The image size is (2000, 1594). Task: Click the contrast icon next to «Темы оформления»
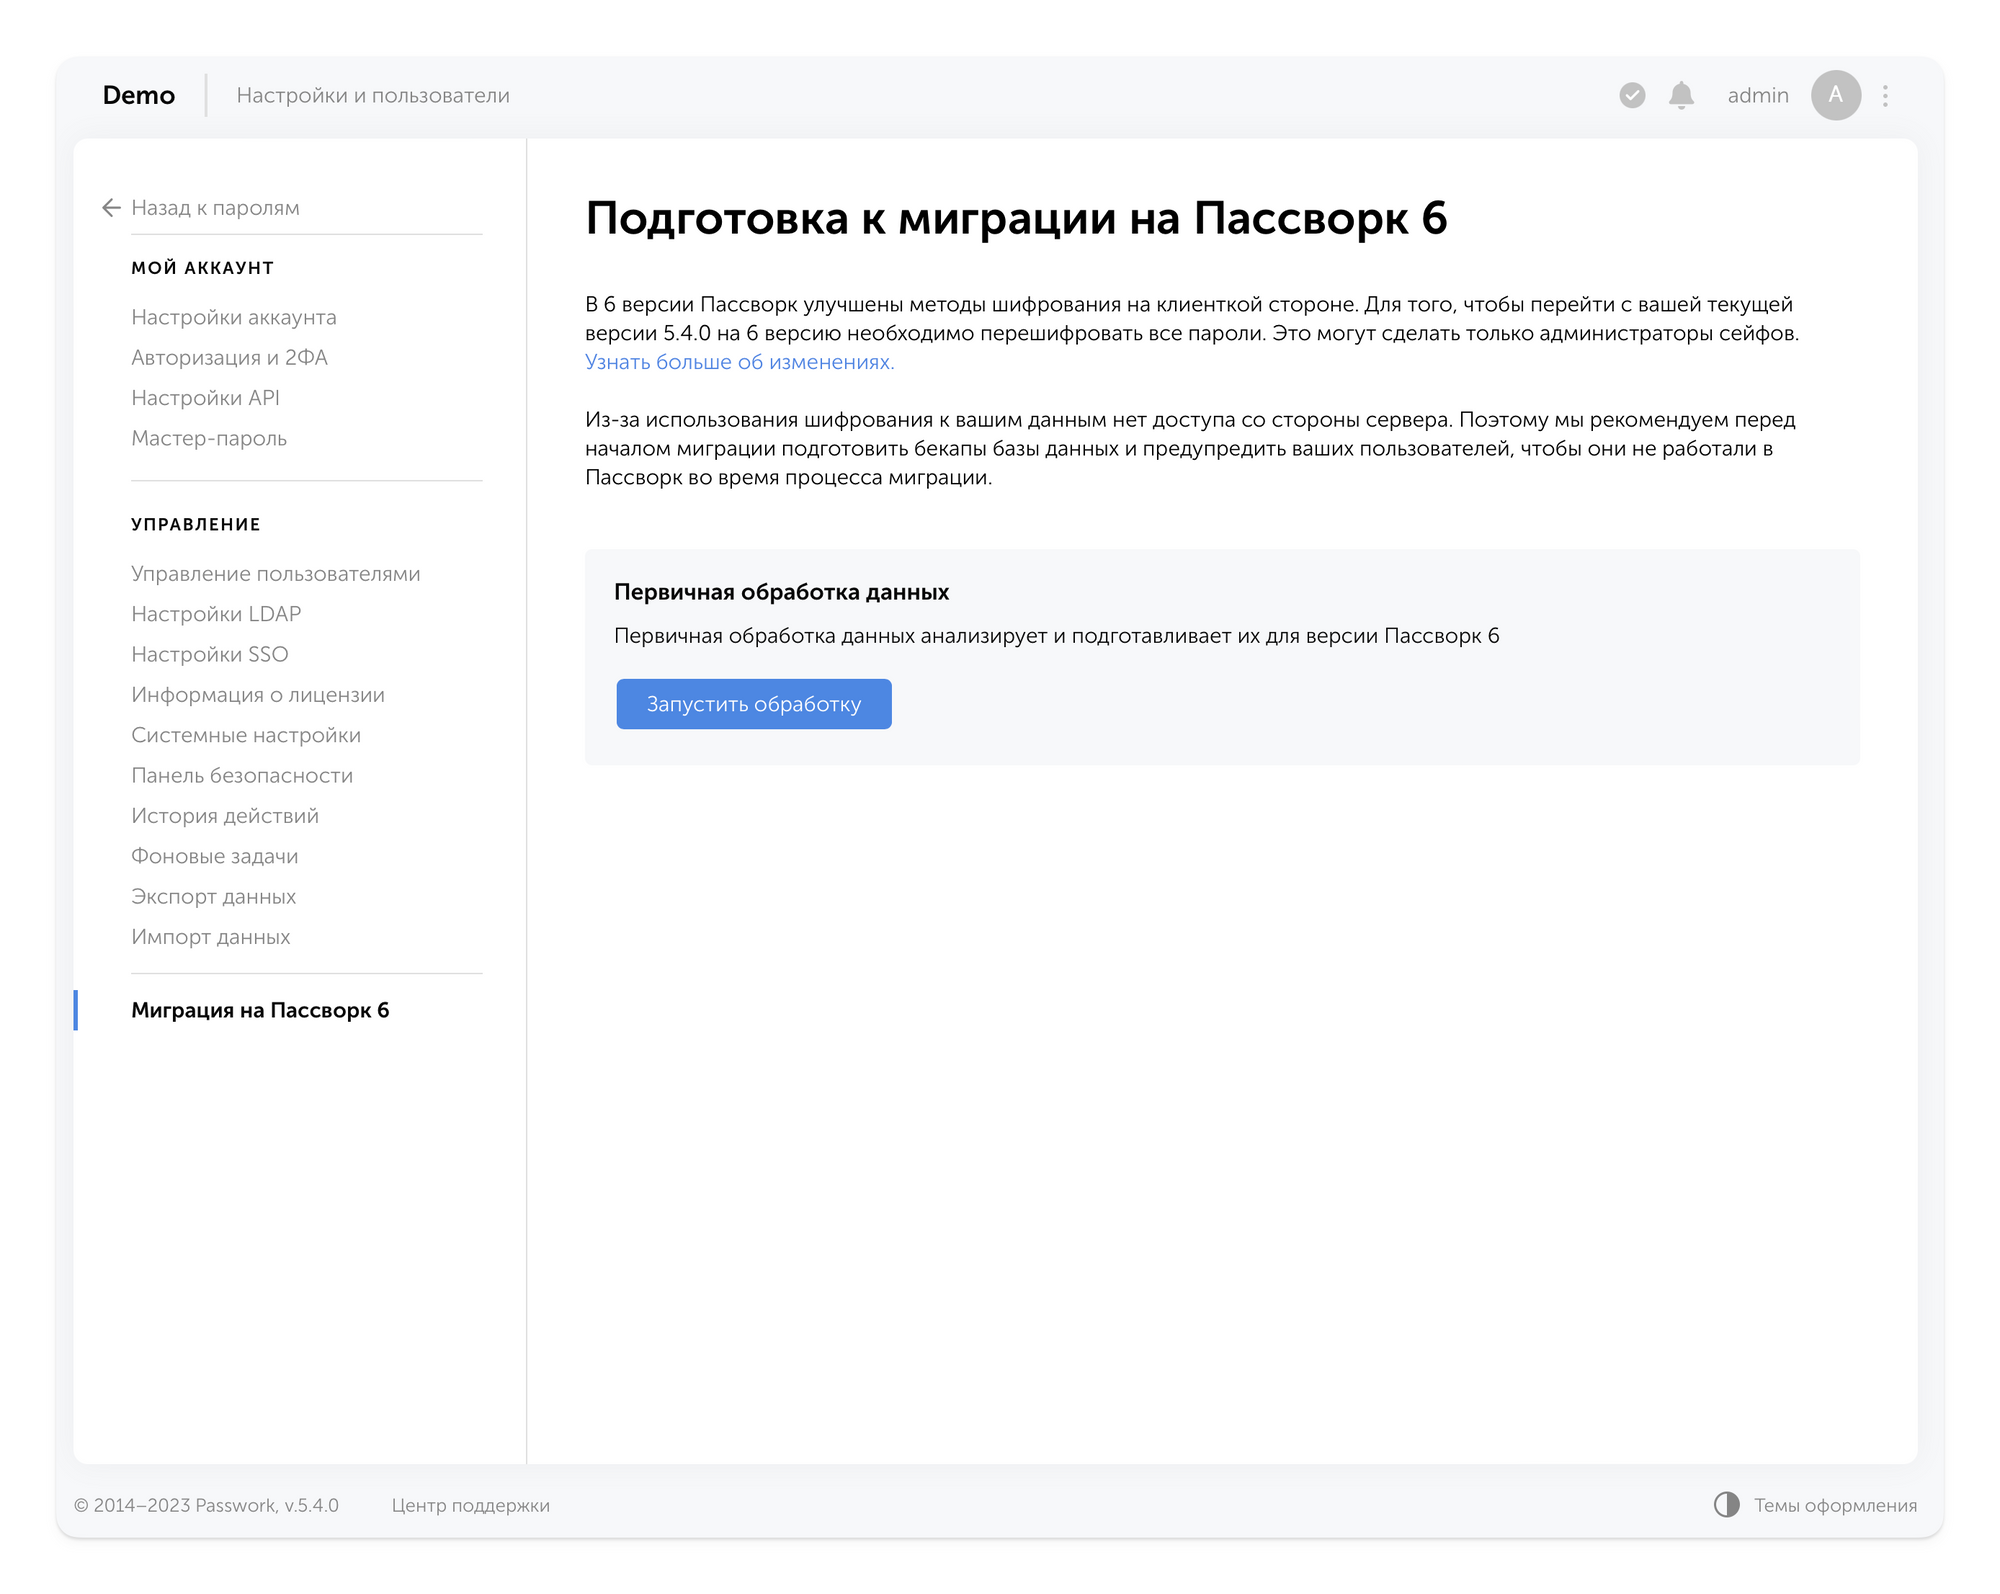coord(1726,1505)
